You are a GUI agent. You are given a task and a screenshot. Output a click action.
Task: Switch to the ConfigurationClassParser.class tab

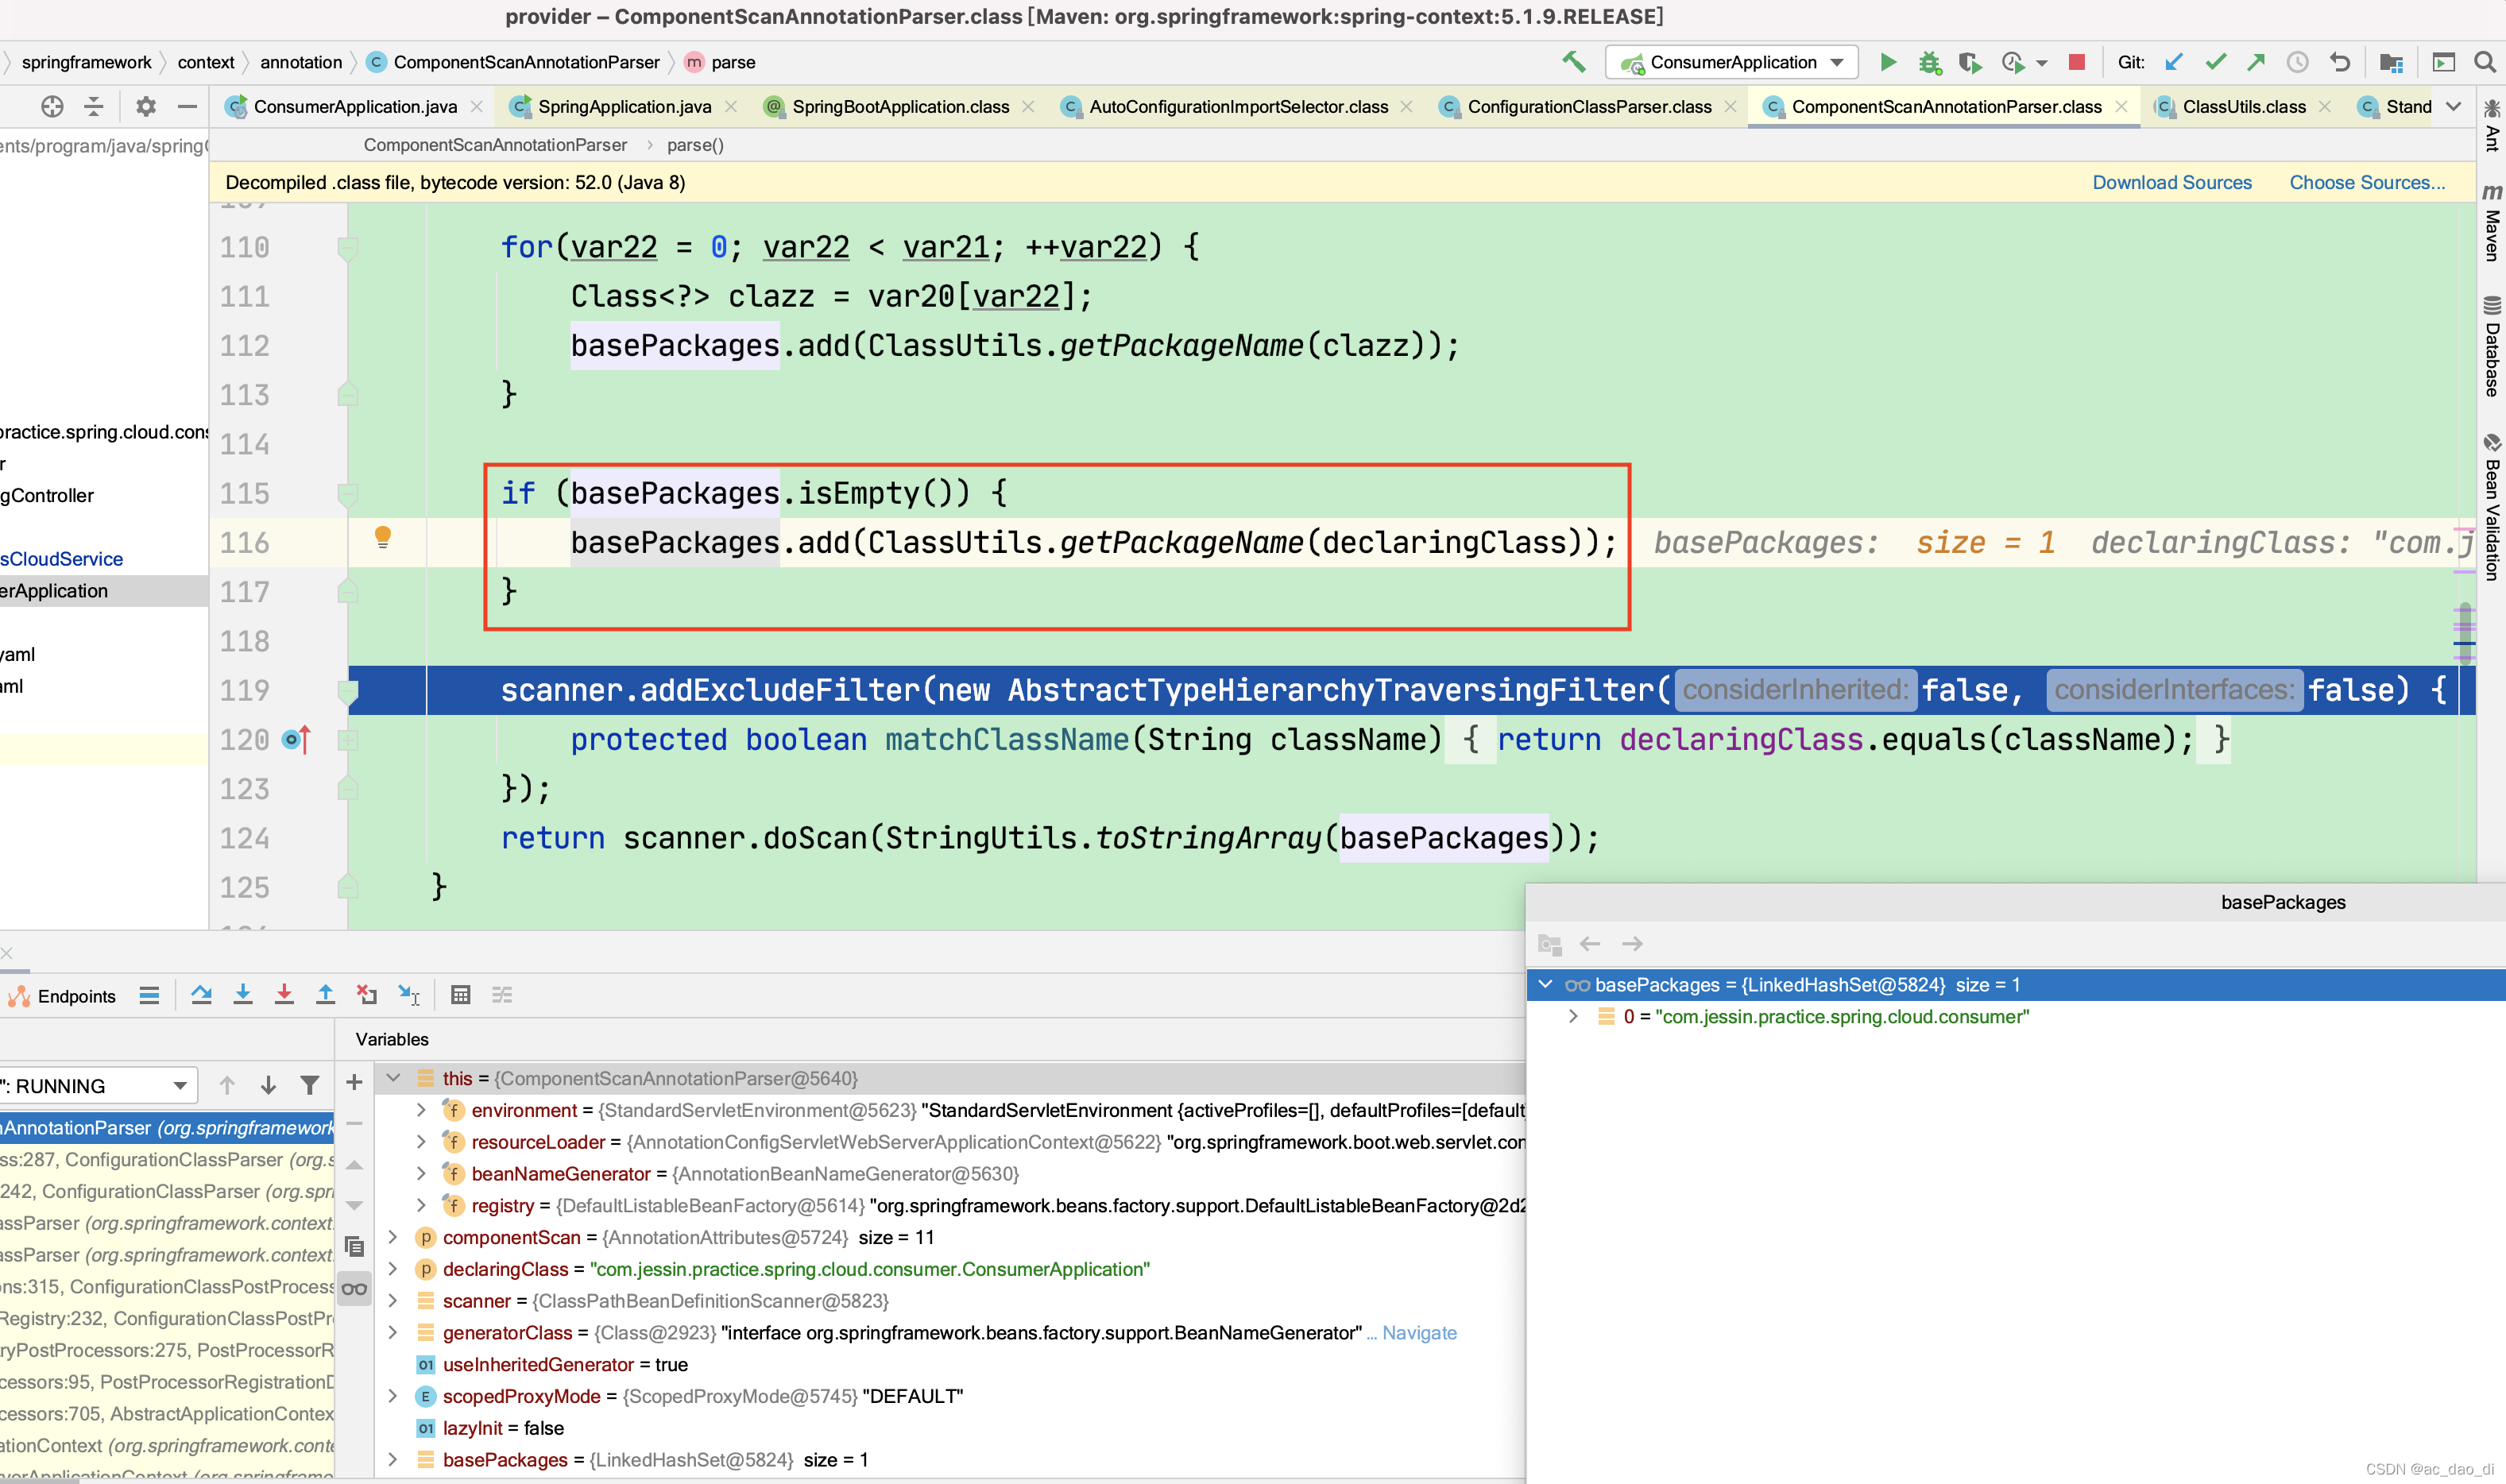tap(1589, 107)
